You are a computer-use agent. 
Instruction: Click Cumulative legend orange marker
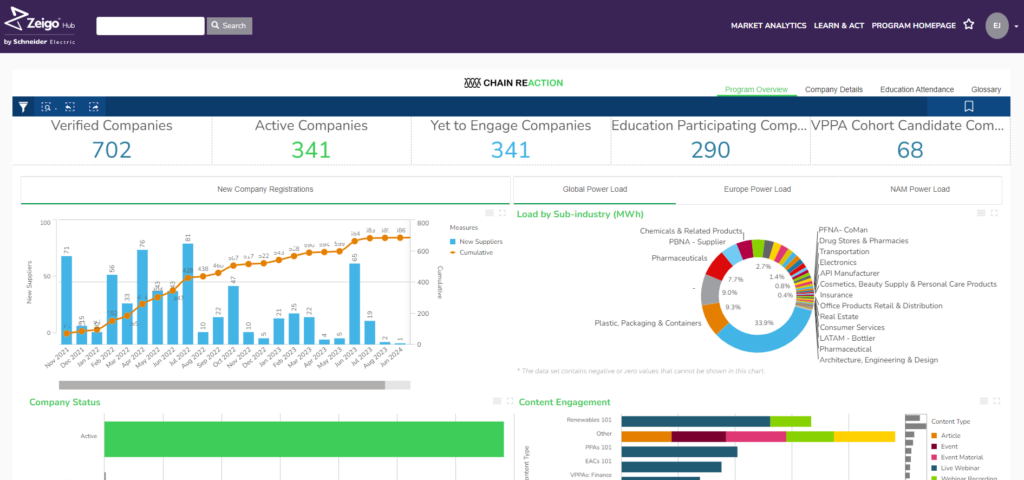(x=453, y=252)
